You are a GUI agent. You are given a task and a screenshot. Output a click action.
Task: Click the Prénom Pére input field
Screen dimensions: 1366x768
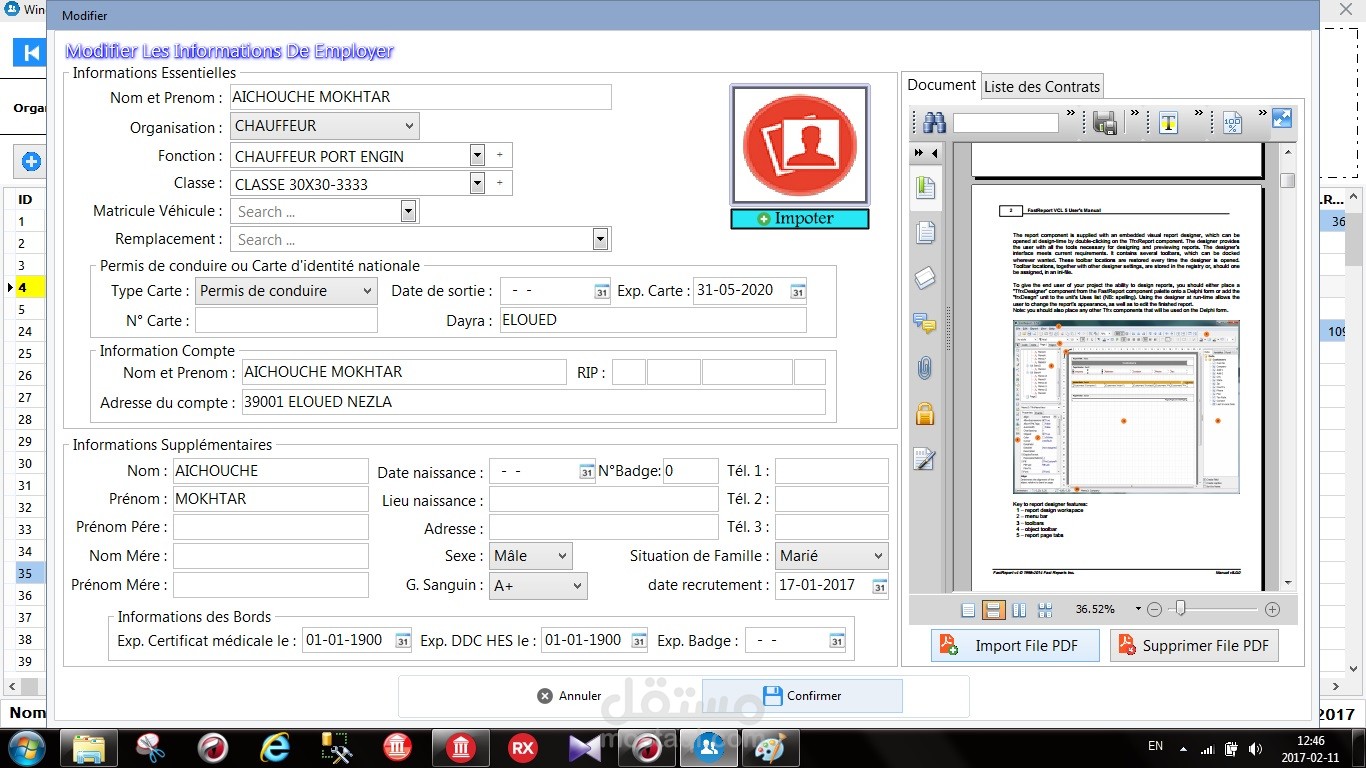[x=271, y=527]
